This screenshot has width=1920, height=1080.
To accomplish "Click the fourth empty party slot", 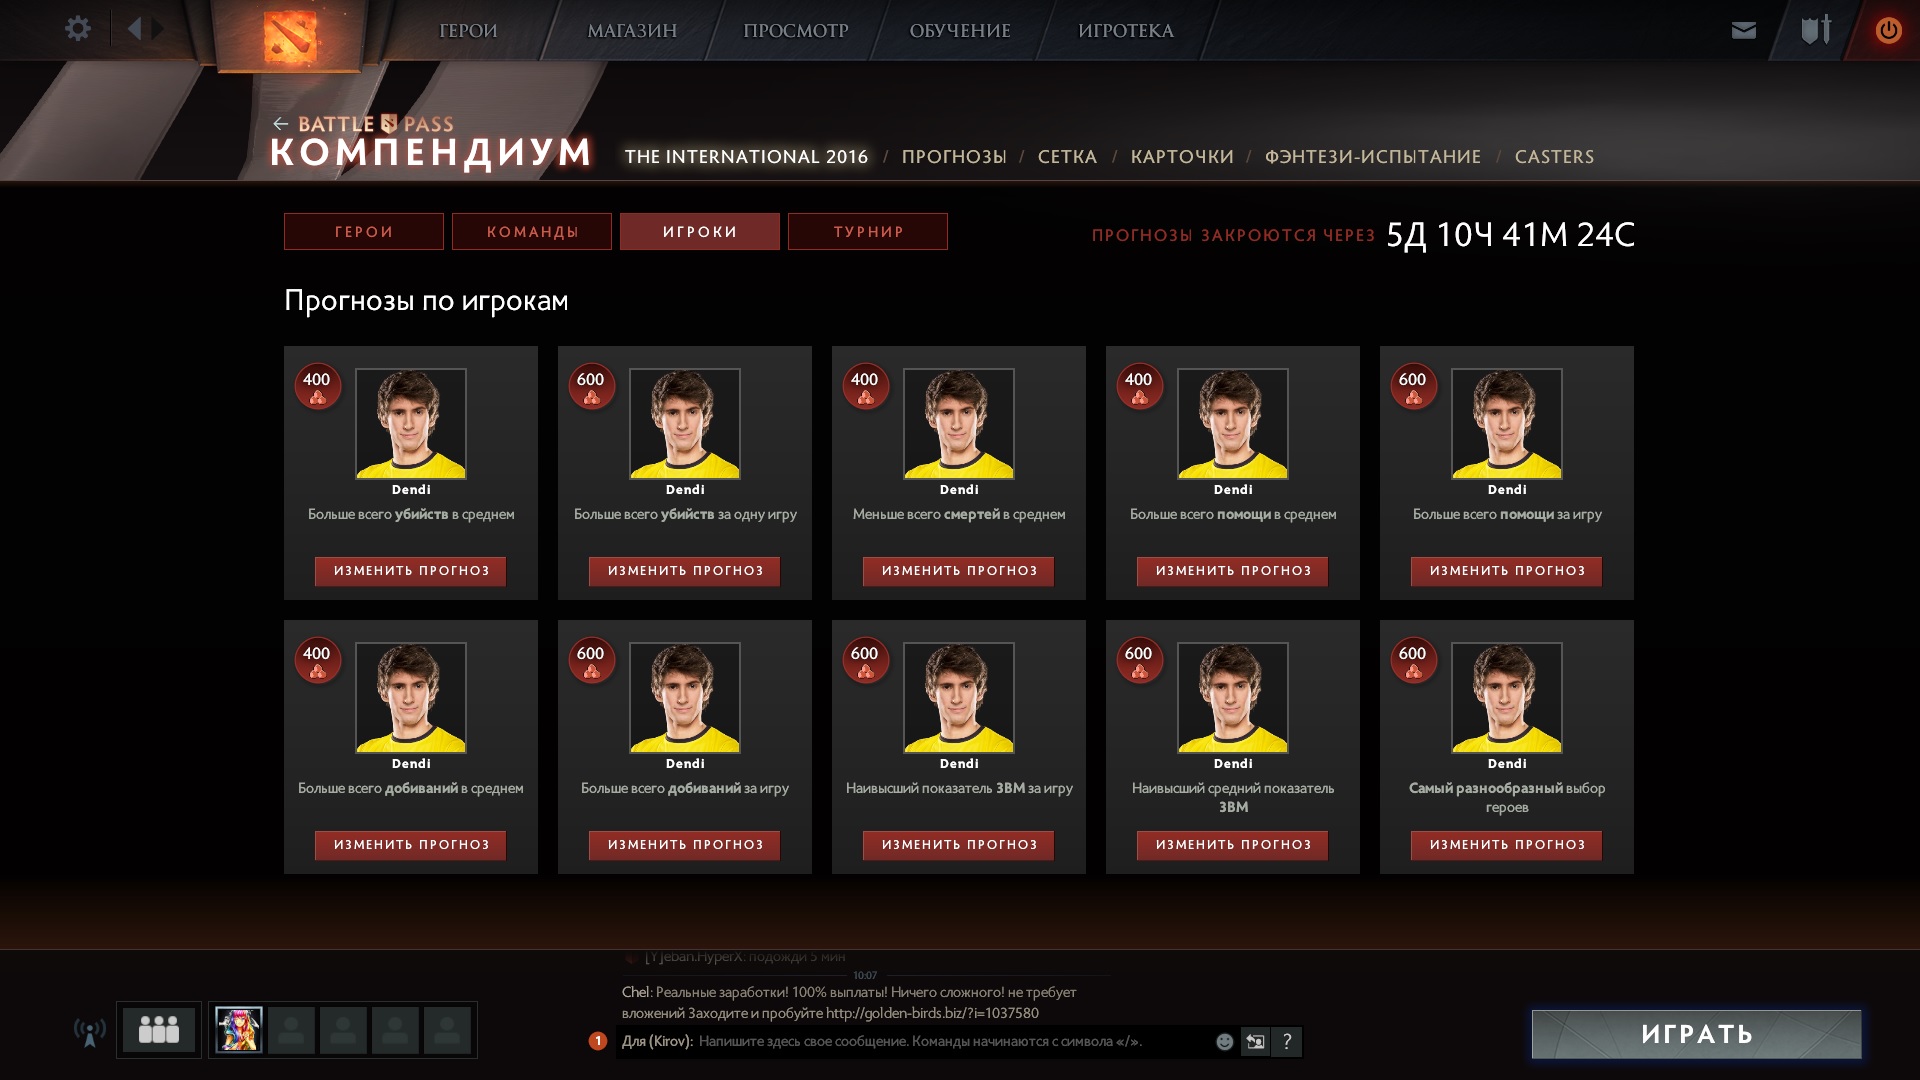I will [447, 1030].
